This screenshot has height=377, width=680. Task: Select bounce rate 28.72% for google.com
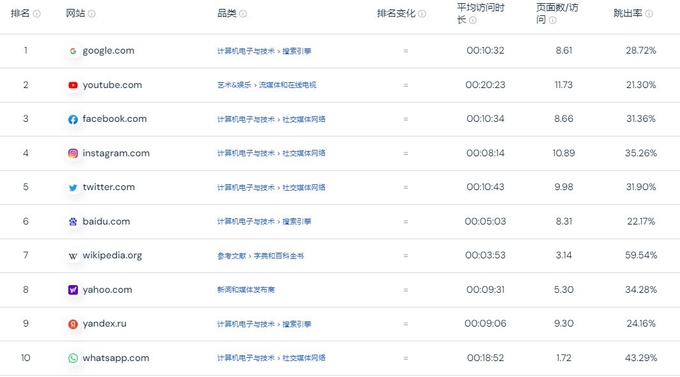pyautogui.click(x=641, y=51)
